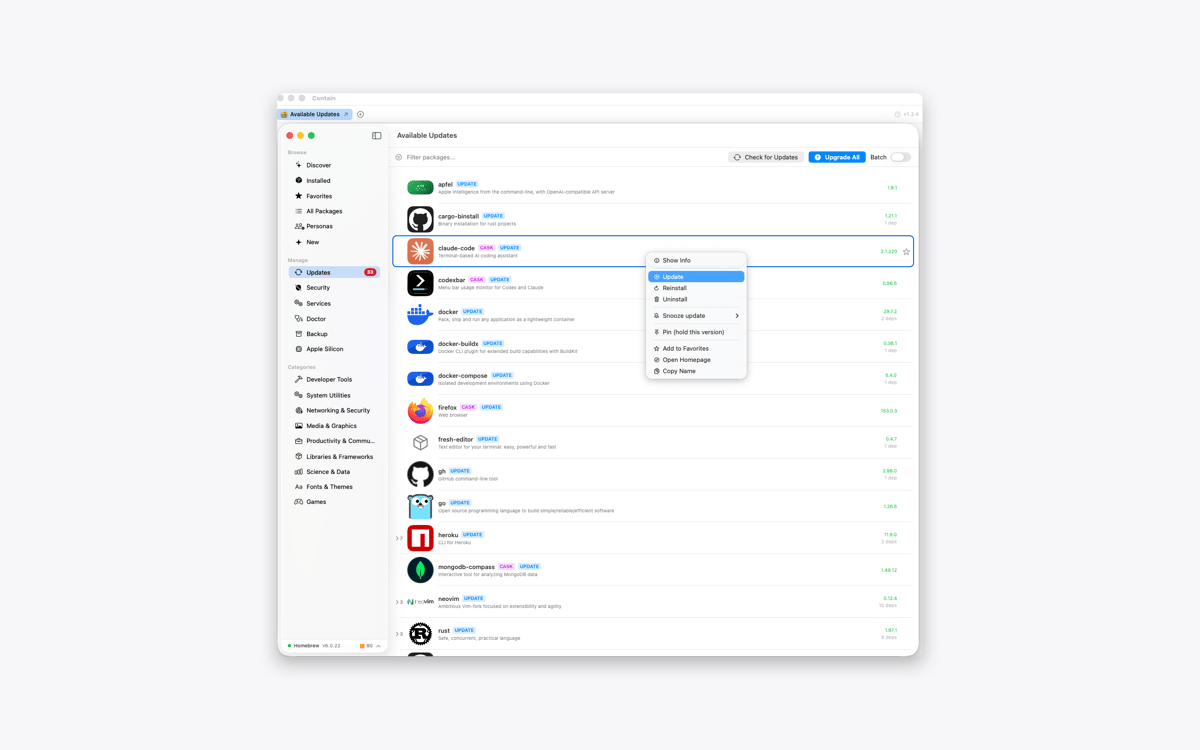
Task: Expand the Snooze update submenu
Action: tap(696, 316)
